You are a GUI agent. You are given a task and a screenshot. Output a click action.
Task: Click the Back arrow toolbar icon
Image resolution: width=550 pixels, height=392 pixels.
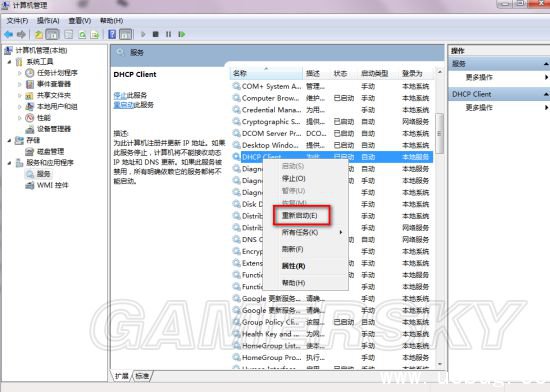(8, 34)
